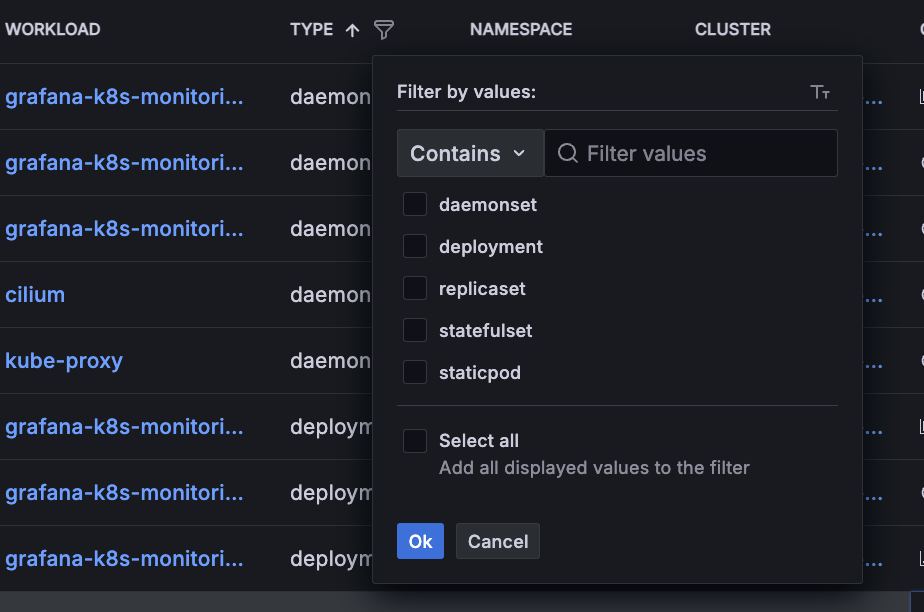Click the NAMESPACE column header
The width and height of the screenshot is (924, 612).
(x=521, y=30)
